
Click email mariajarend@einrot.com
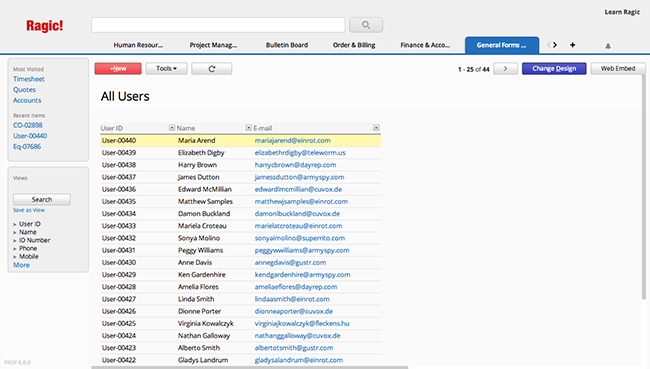pos(292,141)
